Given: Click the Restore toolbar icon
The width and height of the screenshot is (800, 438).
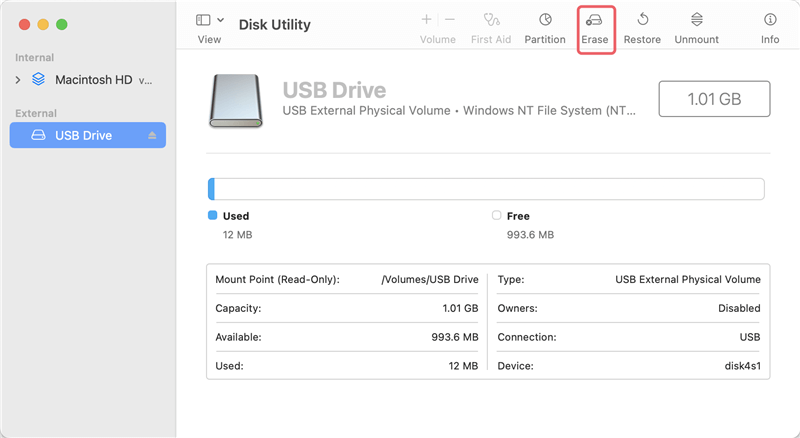Looking at the screenshot, I should [642, 20].
